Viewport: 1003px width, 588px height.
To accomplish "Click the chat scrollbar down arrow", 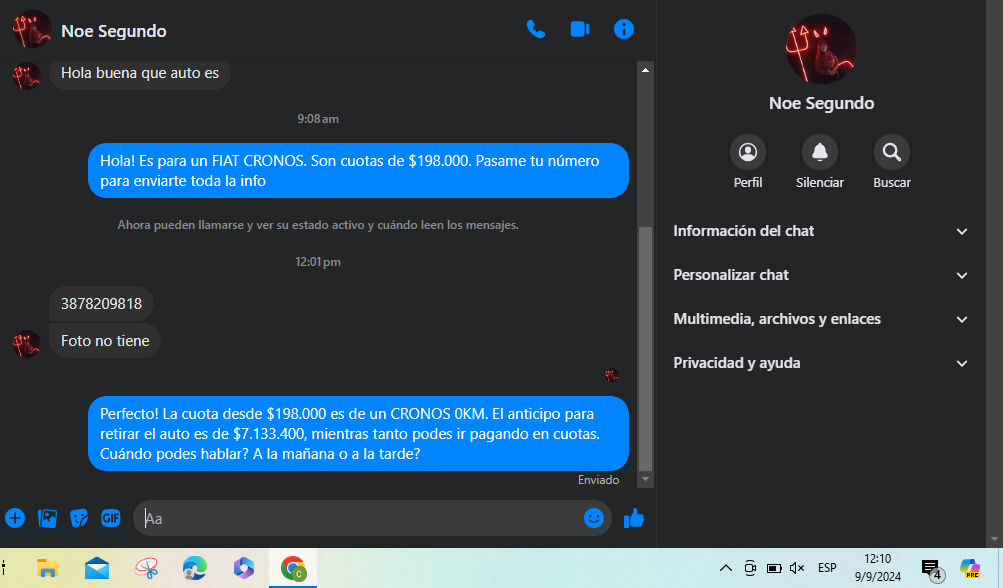I will (645, 479).
